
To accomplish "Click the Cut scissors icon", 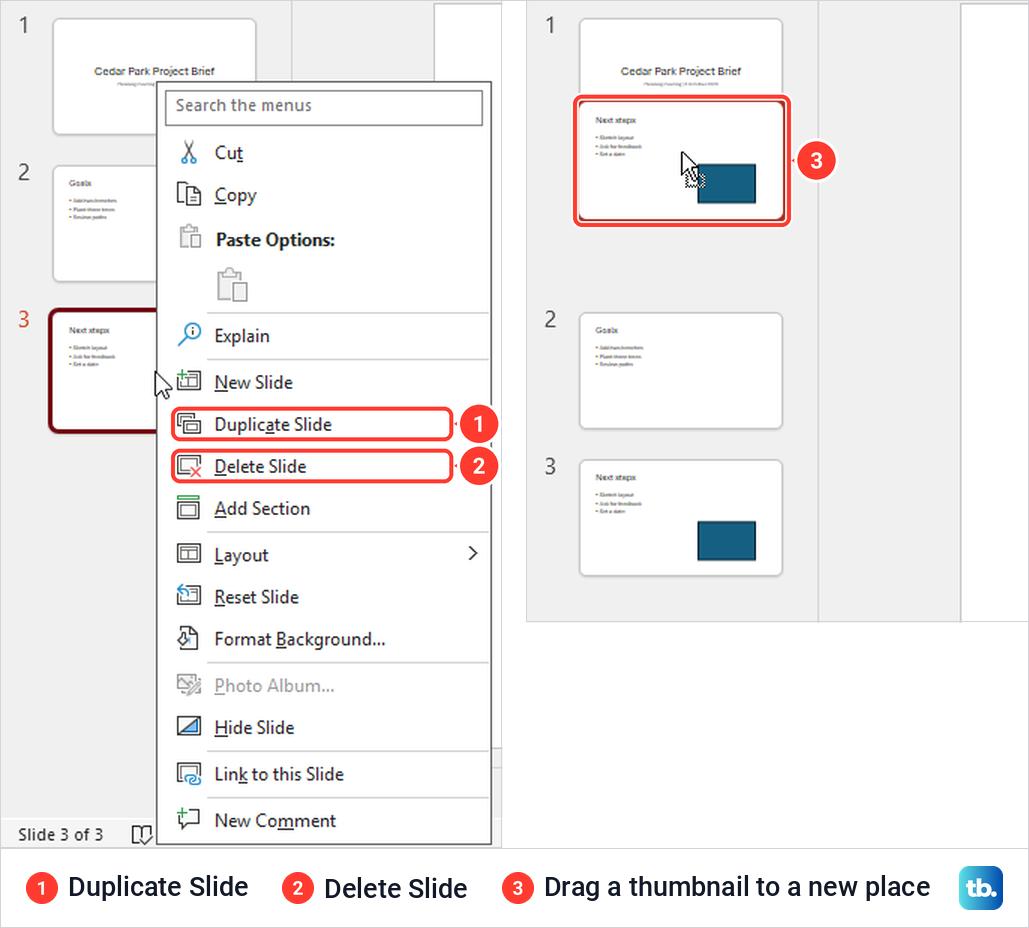I will (188, 152).
